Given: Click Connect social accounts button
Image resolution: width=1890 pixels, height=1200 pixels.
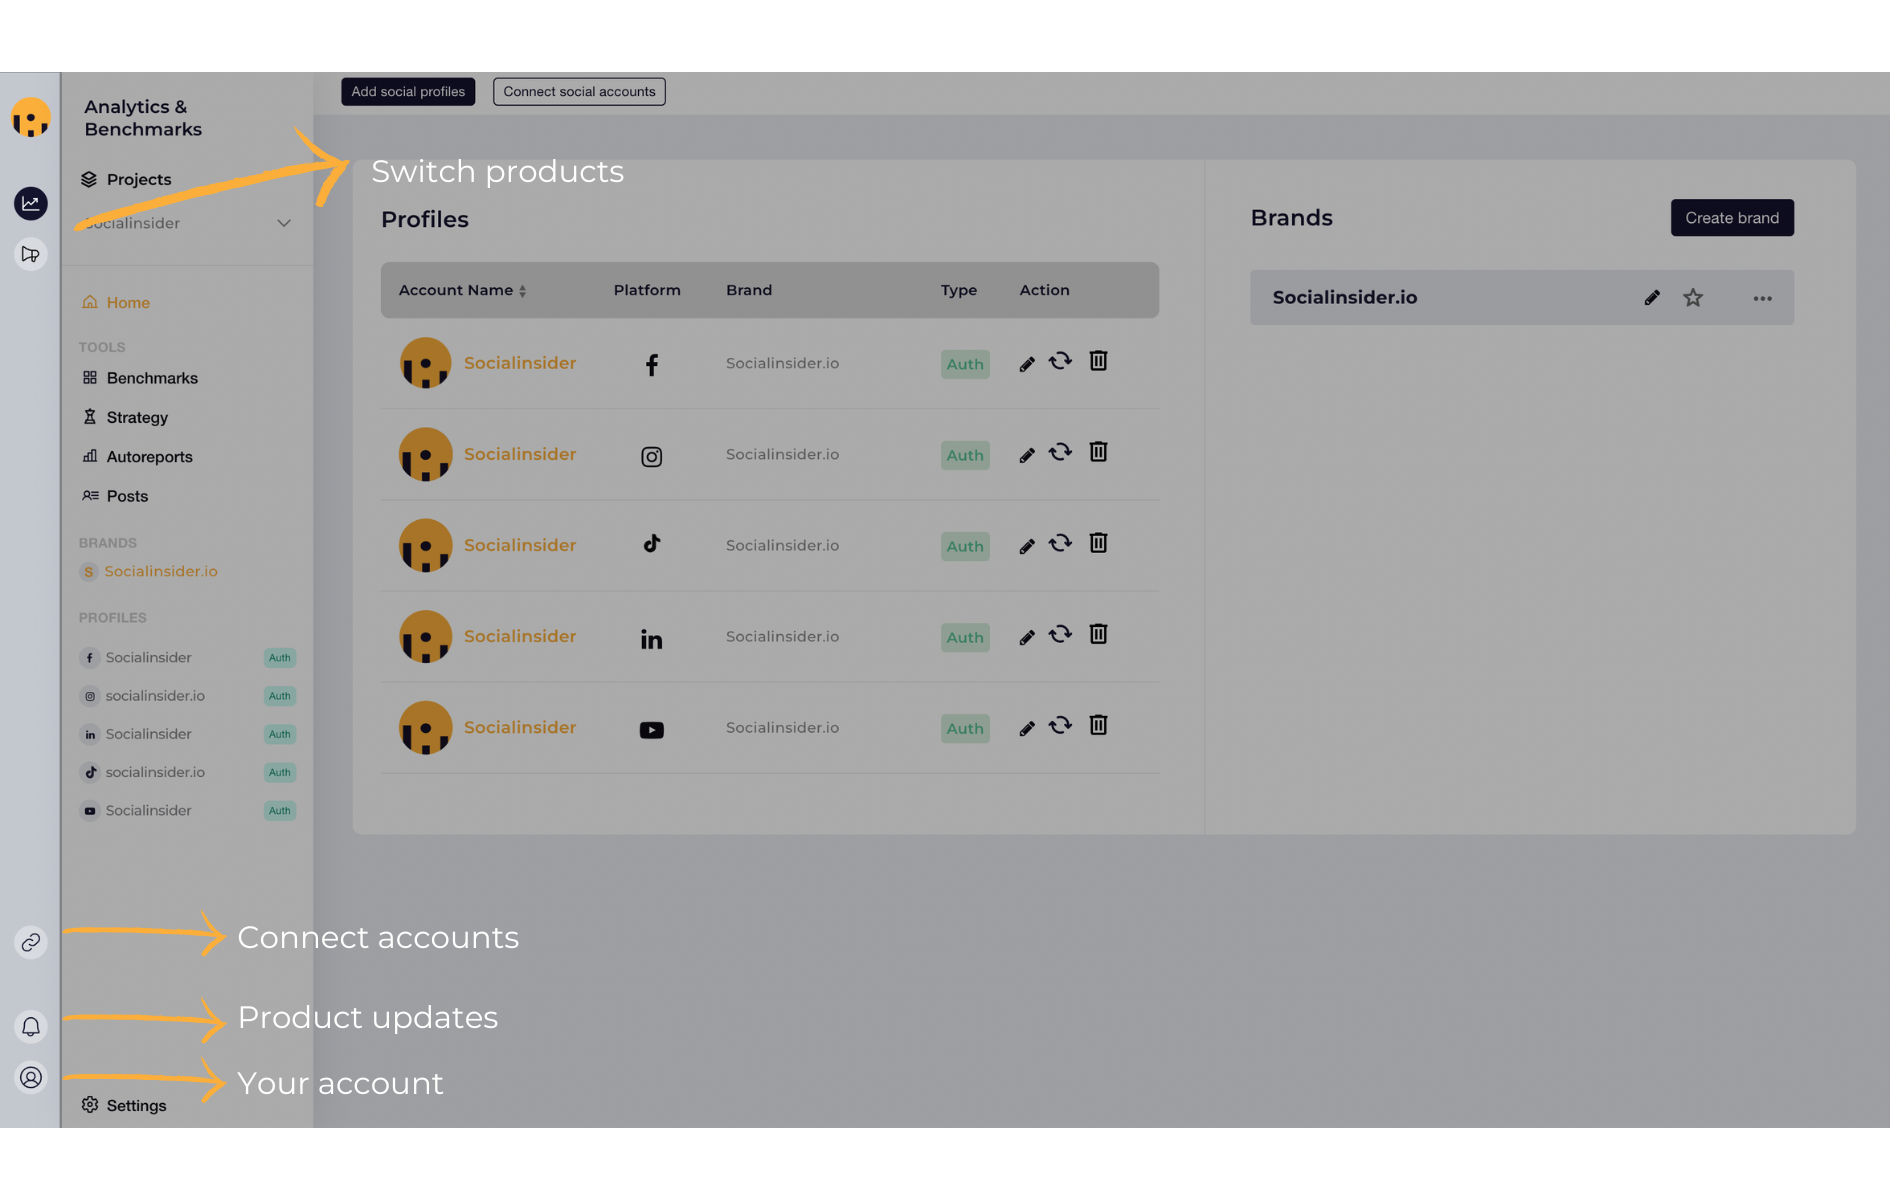Looking at the screenshot, I should point(579,92).
